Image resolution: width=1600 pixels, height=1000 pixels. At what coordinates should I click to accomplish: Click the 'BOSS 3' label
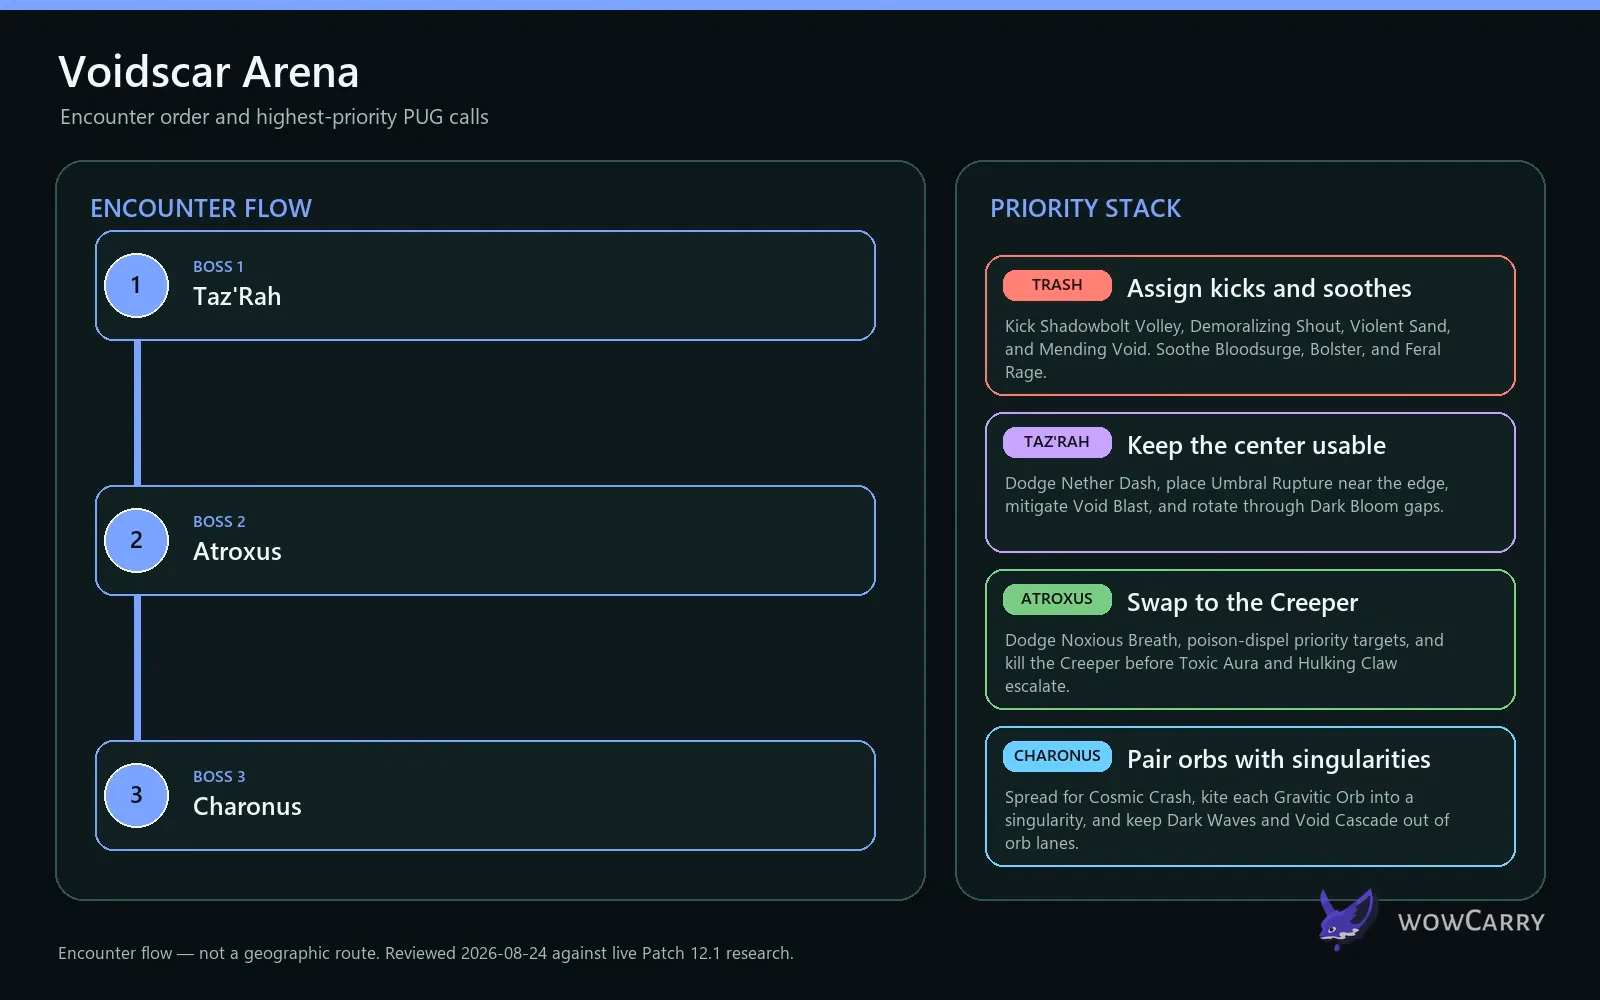click(x=219, y=777)
